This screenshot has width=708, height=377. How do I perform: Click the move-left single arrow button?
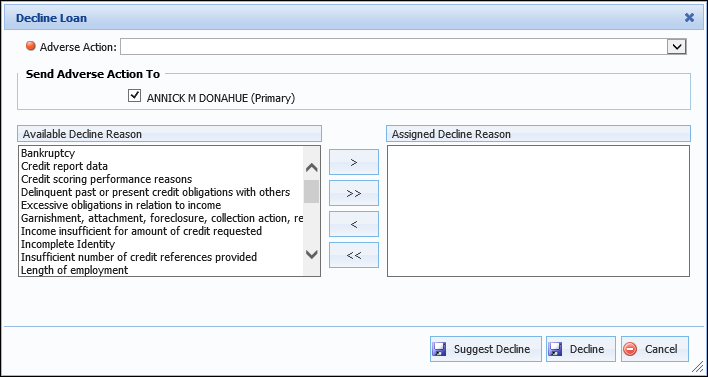(354, 224)
